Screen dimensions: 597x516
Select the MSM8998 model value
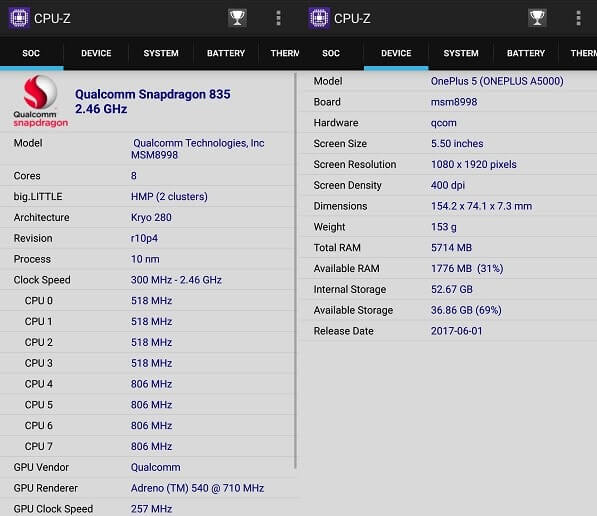click(x=155, y=155)
